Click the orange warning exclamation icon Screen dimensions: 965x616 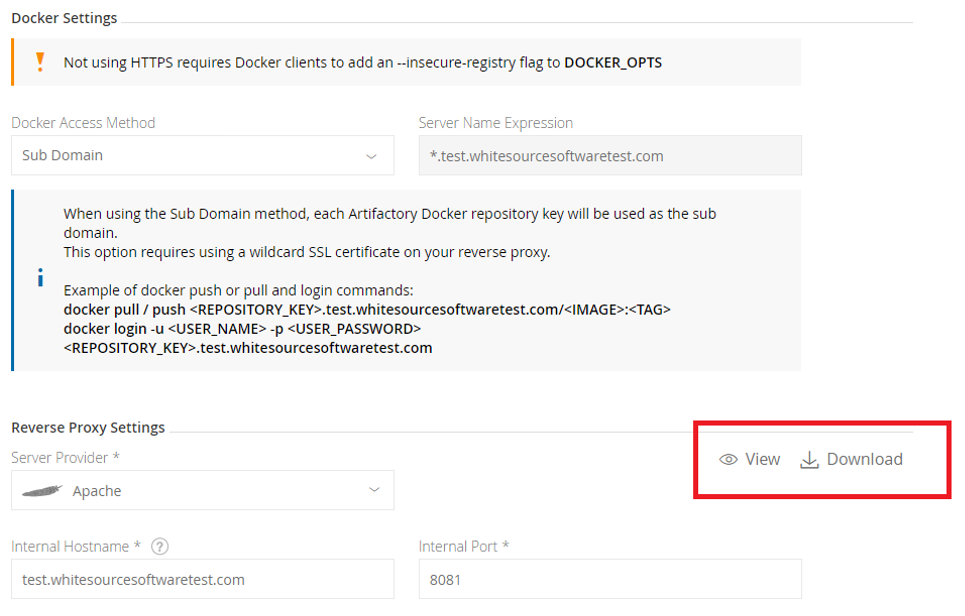coord(40,62)
